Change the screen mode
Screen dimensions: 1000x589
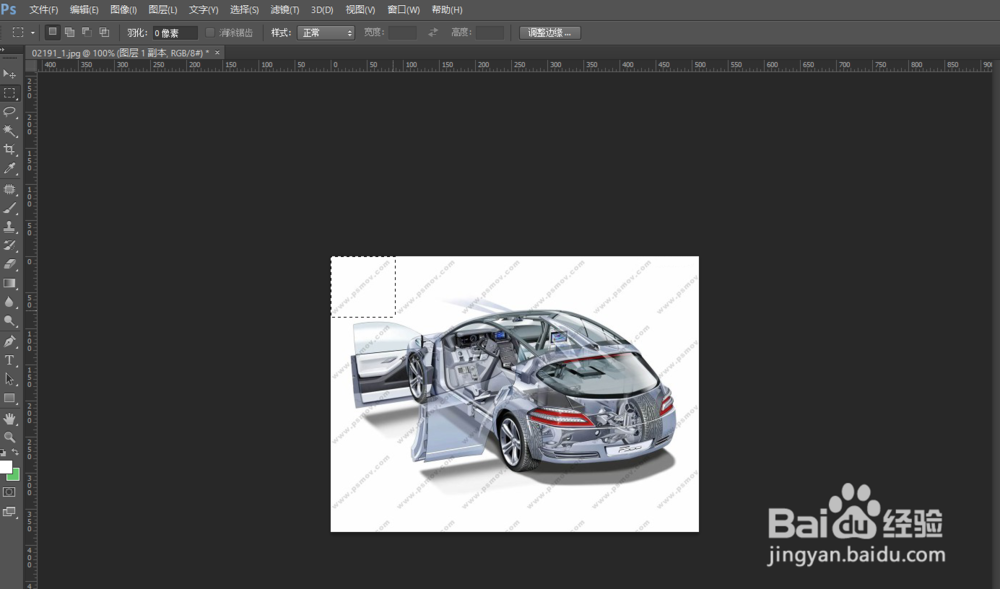coord(9,512)
